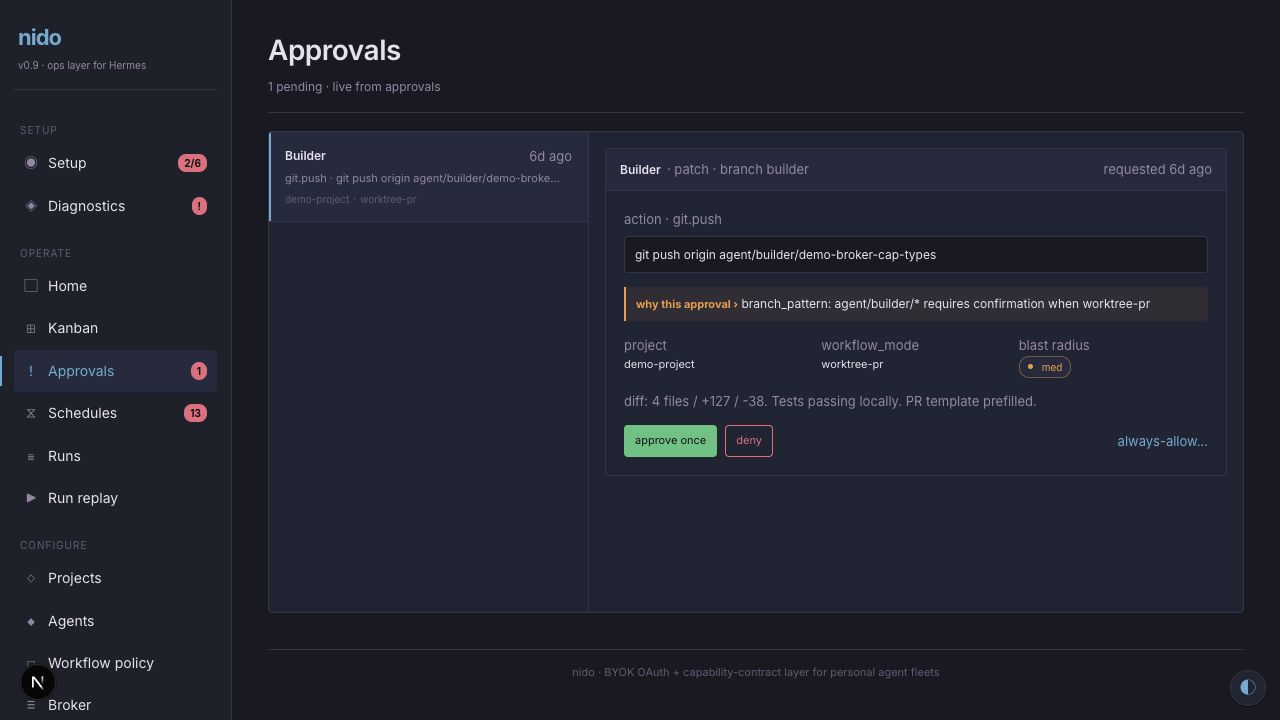Screen dimensions: 1280x720
Task: Click the Run replay play icon
Action: [31, 498]
